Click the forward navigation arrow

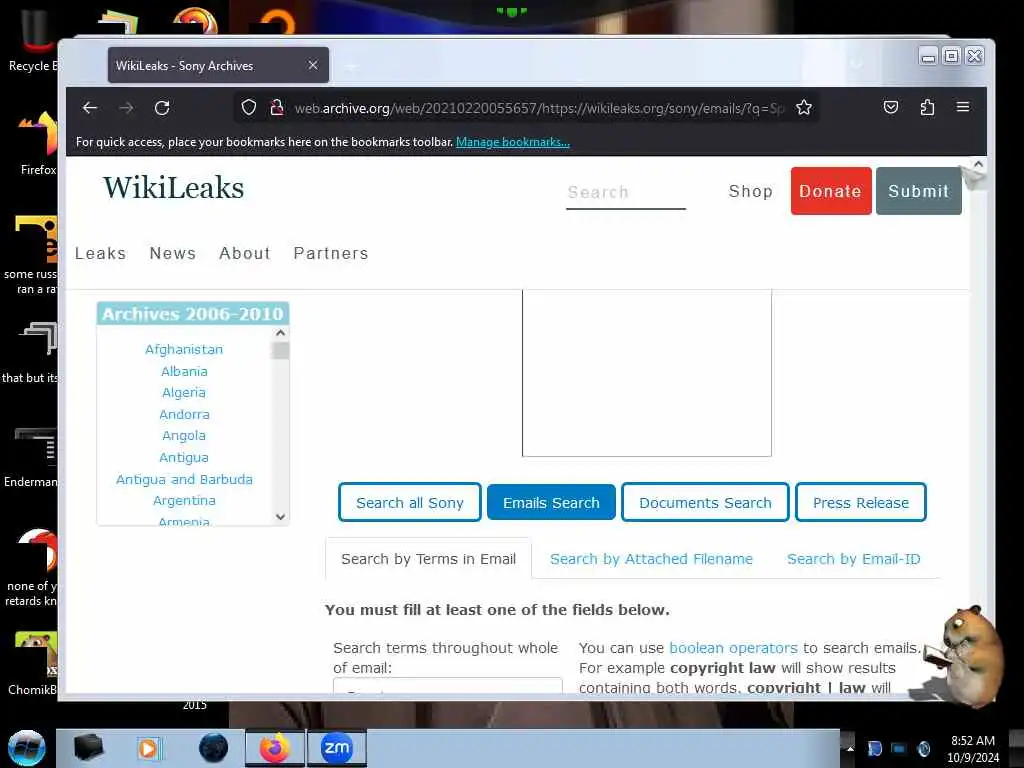(126, 108)
